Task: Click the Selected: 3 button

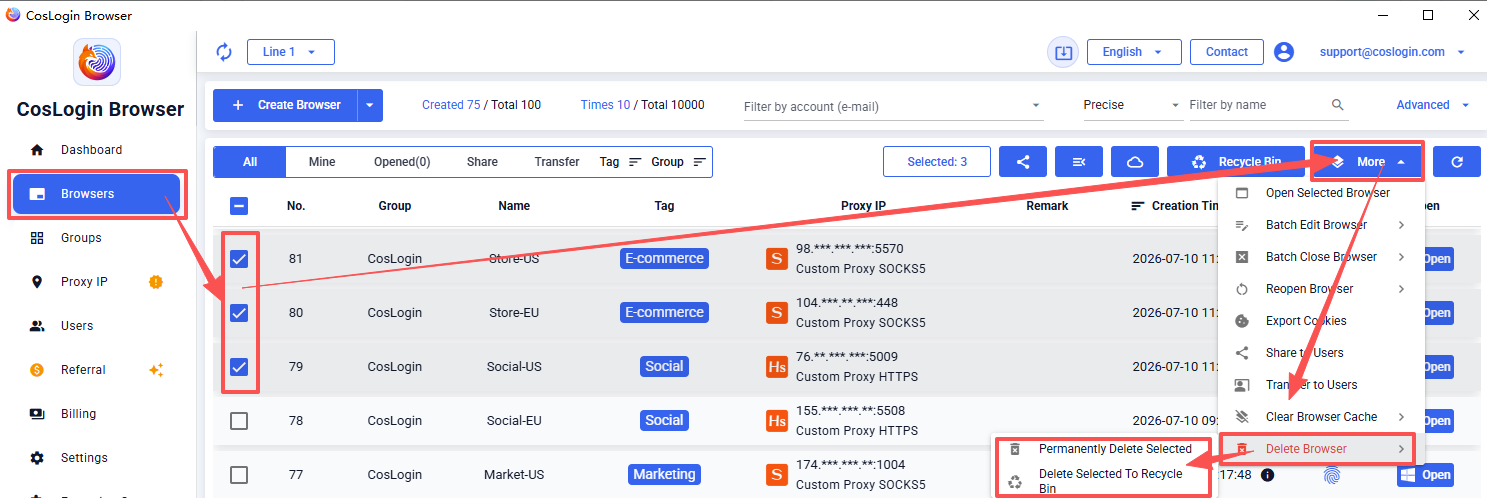Action: (x=937, y=162)
